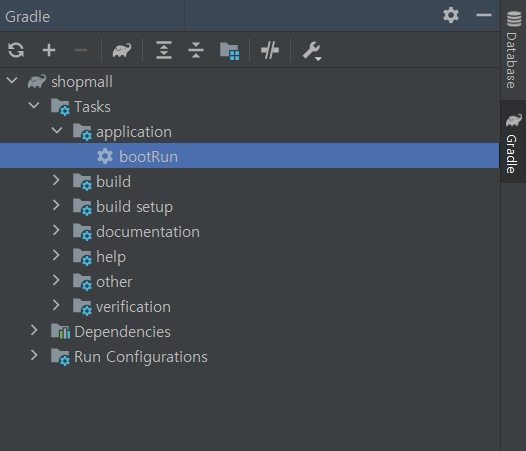Select the shopmall project label
The image size is (526, 451).
pos(82,82)
